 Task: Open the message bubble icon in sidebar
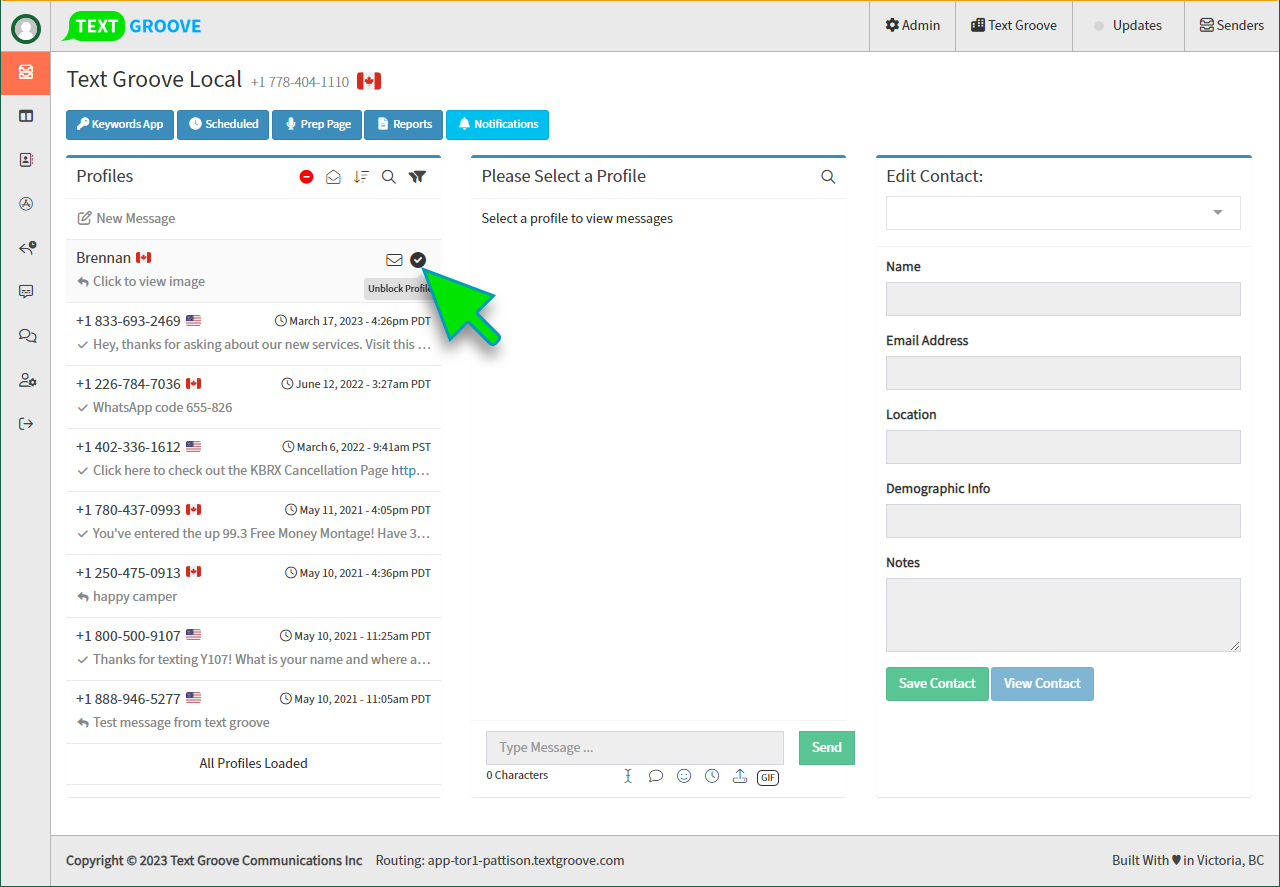coord(26,292)
